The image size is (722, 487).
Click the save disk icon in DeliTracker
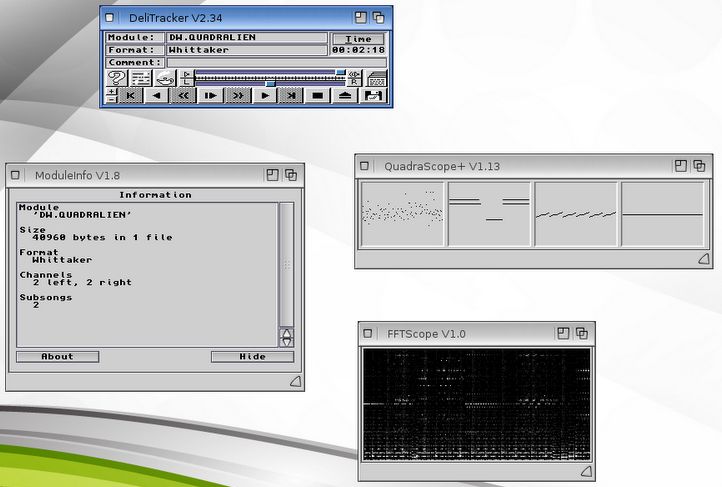pyautogui.click(x=373, y=95)
